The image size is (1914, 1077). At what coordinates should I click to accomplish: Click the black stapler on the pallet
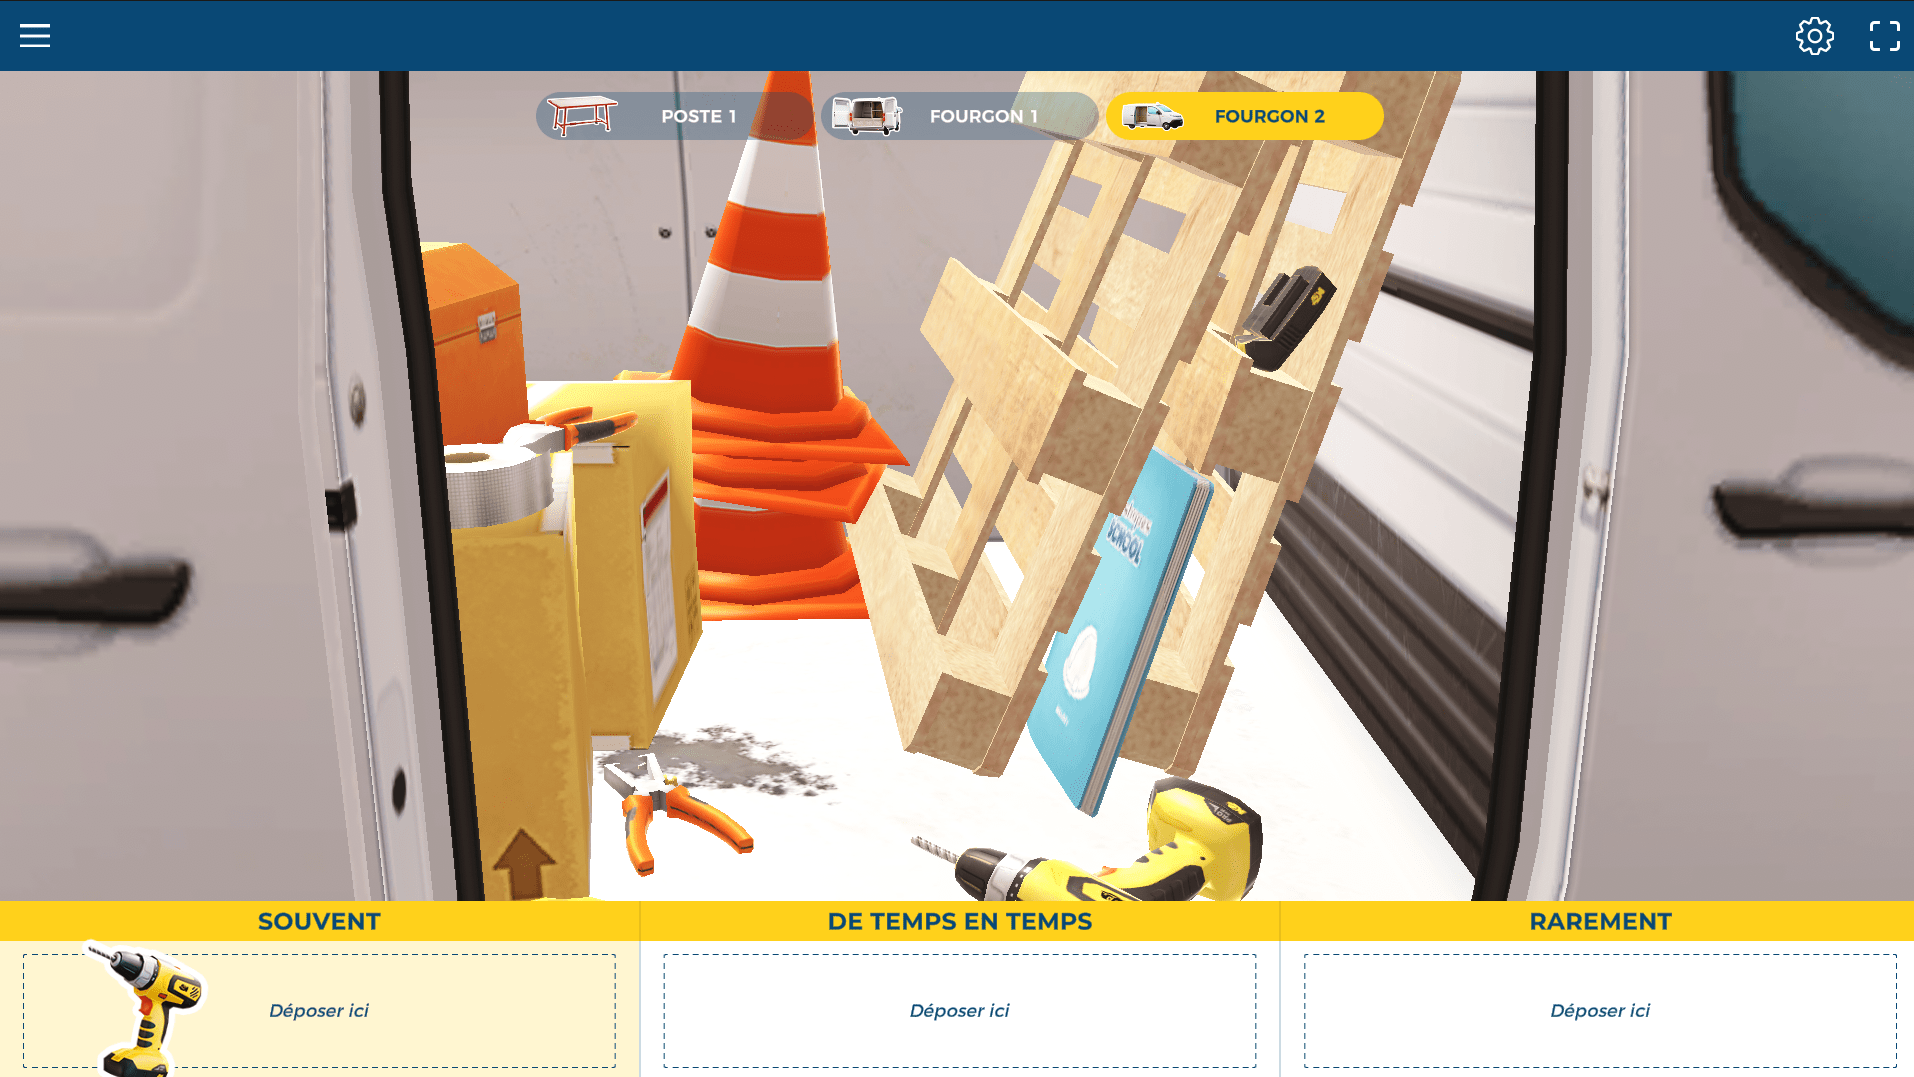(1287, 317)
